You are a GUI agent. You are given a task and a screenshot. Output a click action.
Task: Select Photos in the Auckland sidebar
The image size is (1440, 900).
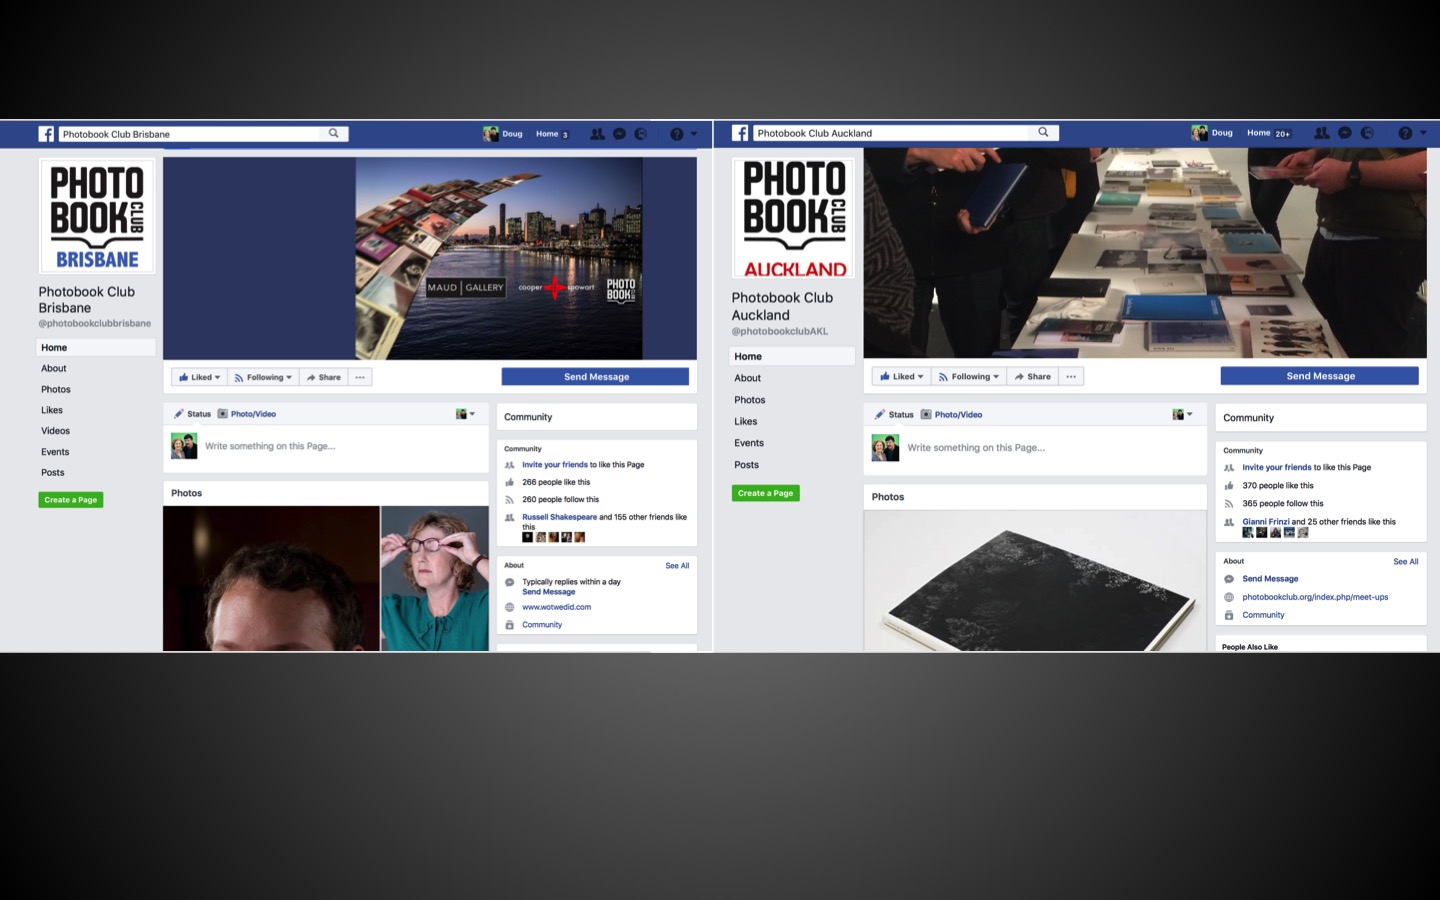[x=749, y=400]
